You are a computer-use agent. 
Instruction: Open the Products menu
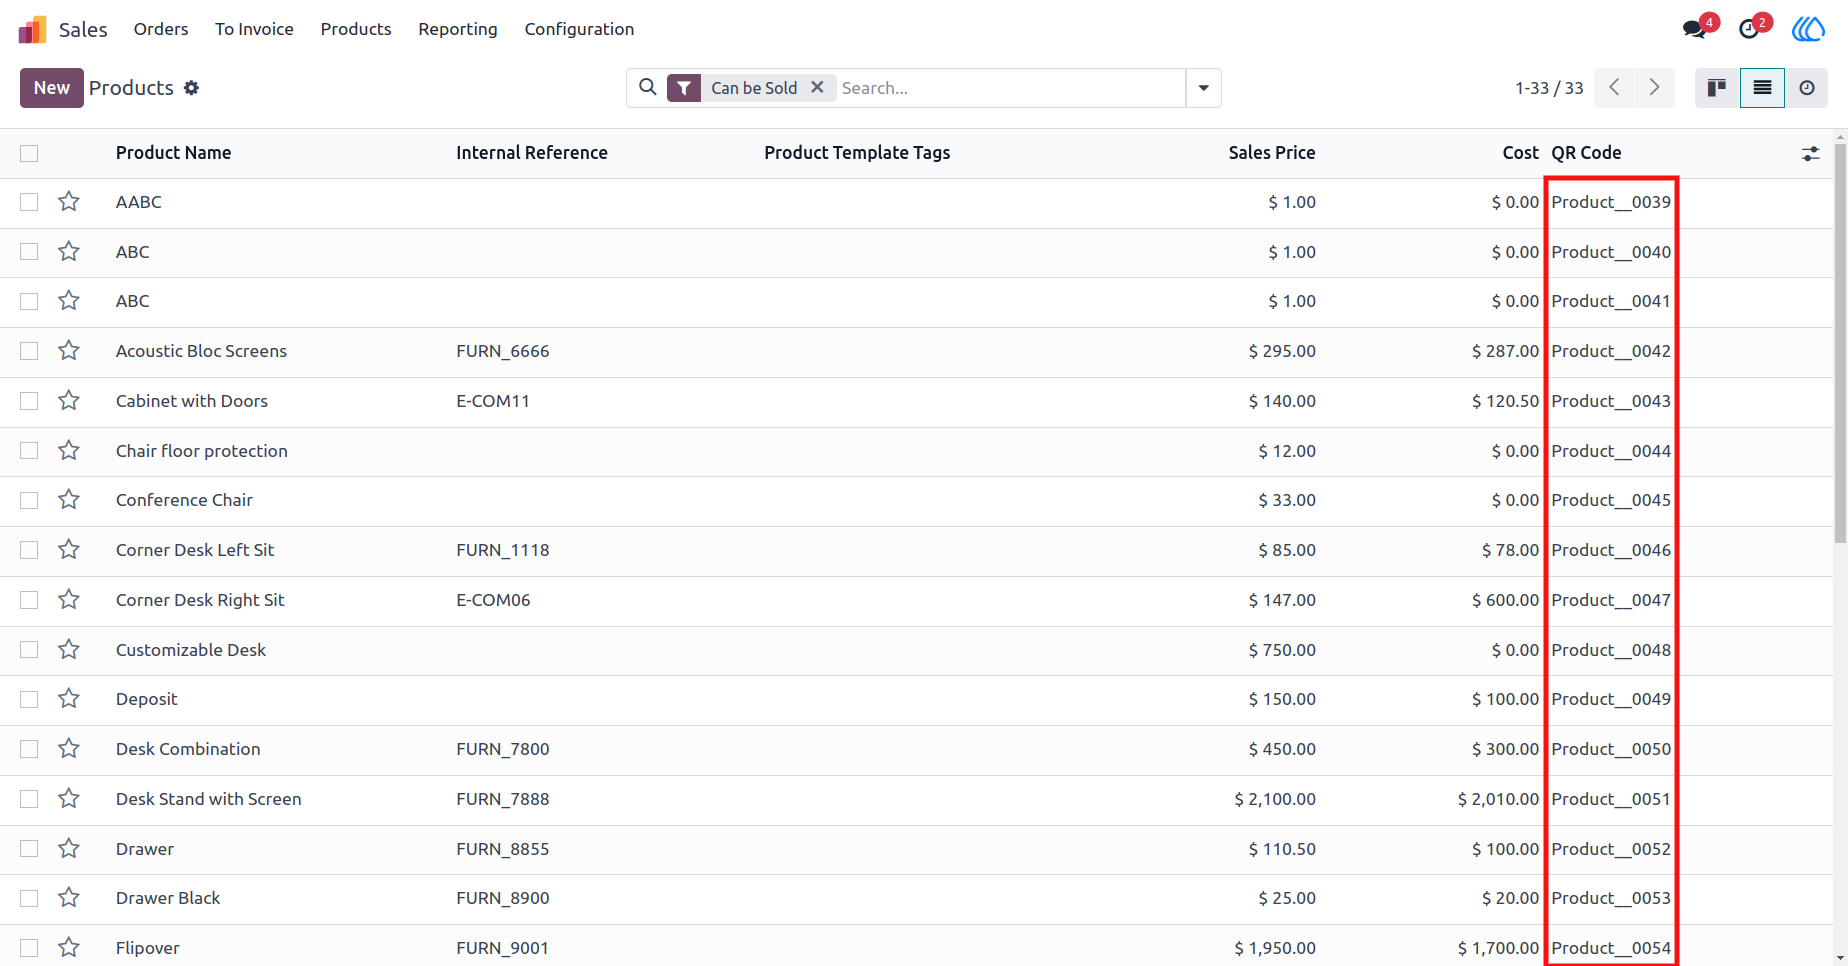tap(356, 29)
